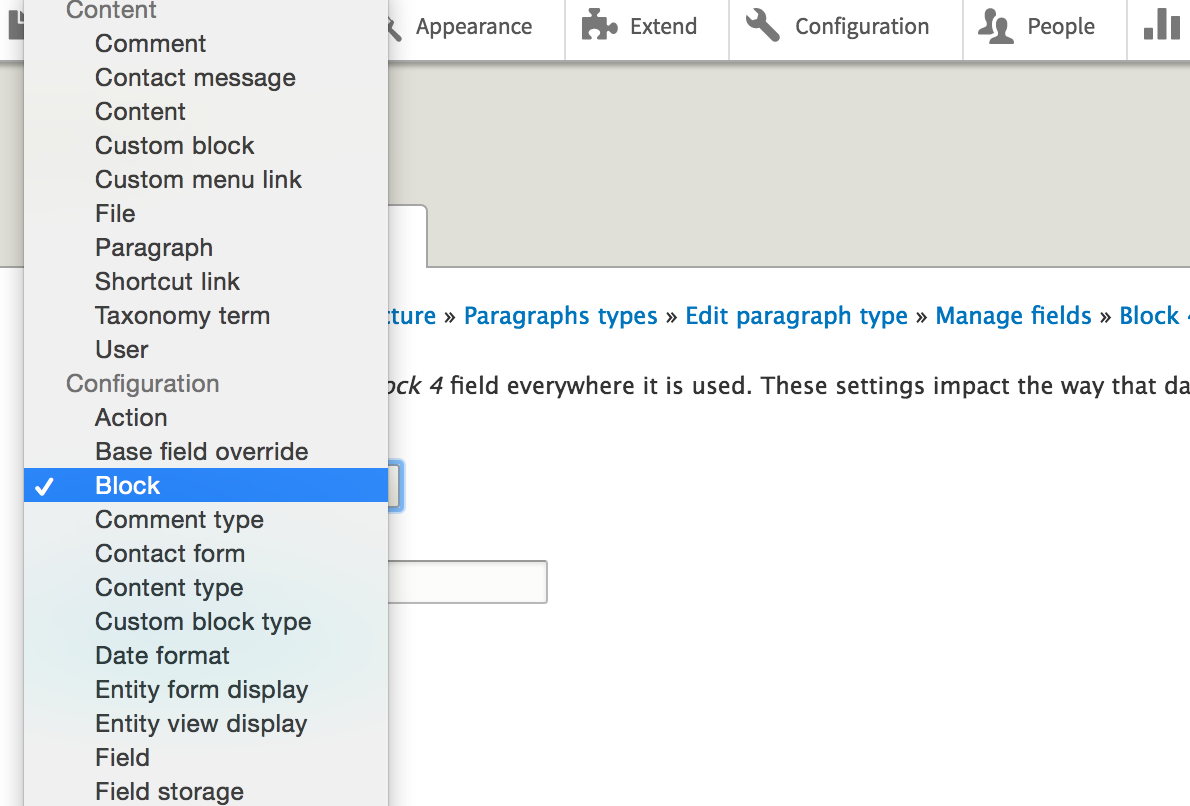Click the Configuration wrench icon

coord(763,25)
